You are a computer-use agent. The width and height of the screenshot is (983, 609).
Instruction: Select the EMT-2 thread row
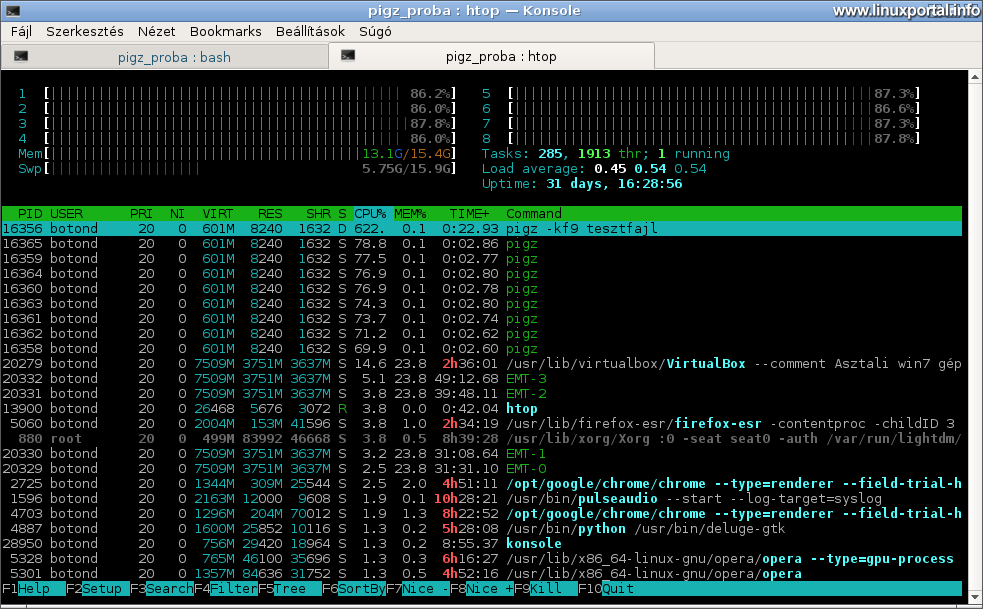tap(481, 394)
